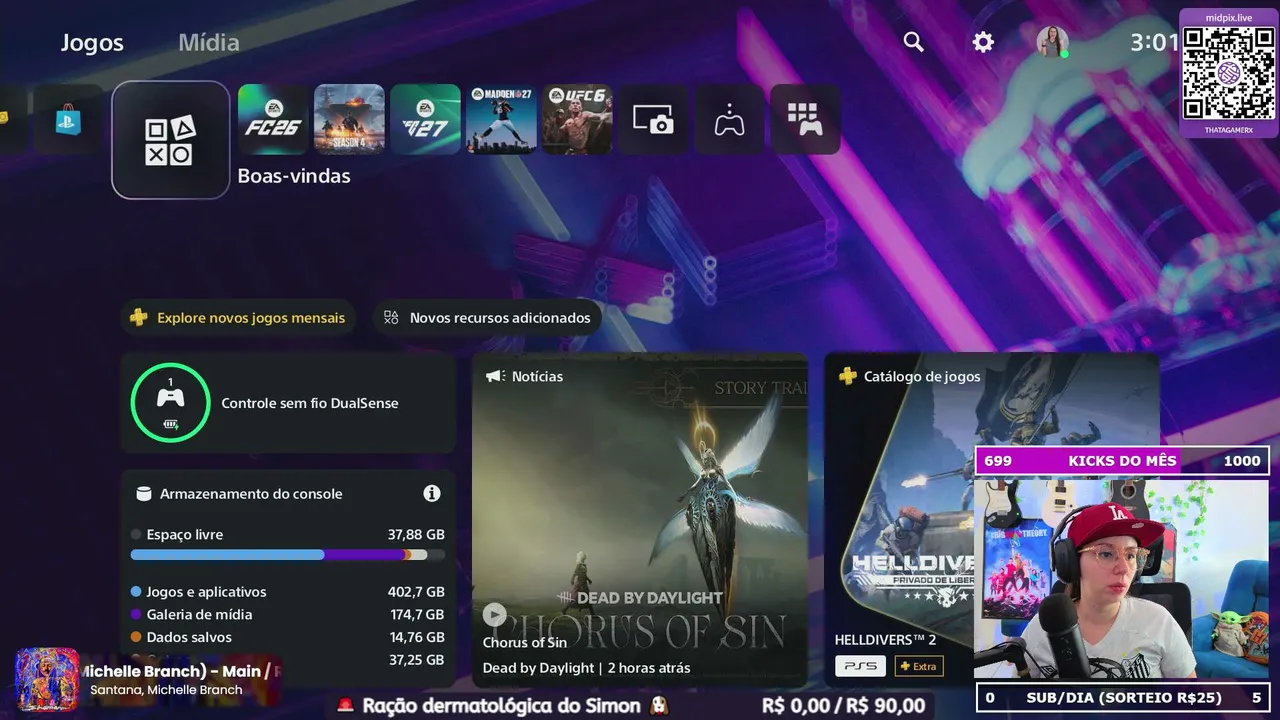The height and width of the screenshot is (720, 1280).
Task: Click the PS5 platform badge
Action: click(860, 666)
